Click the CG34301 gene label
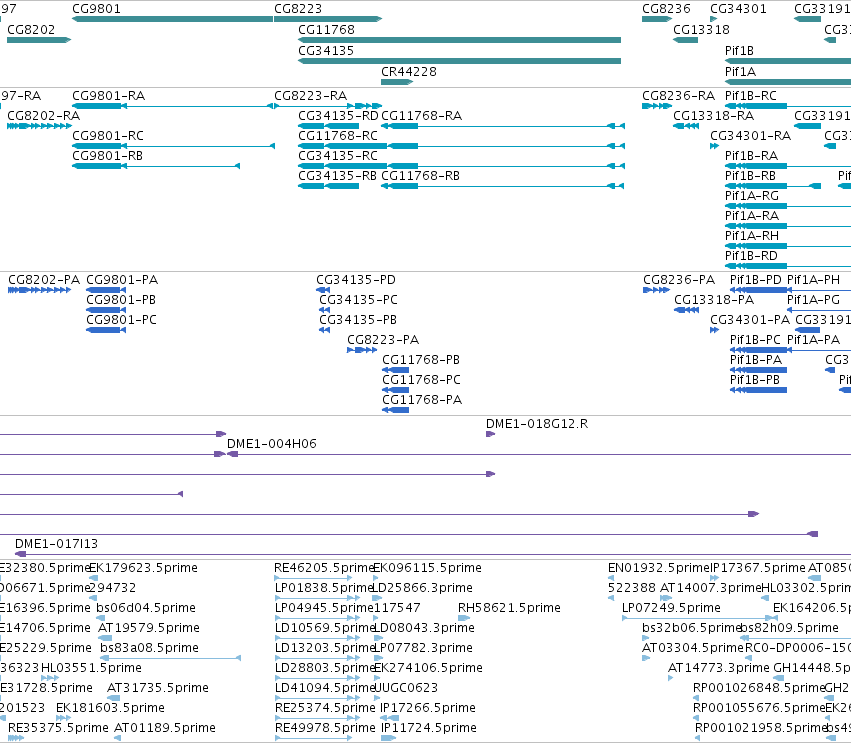 [x=738, y=9]
